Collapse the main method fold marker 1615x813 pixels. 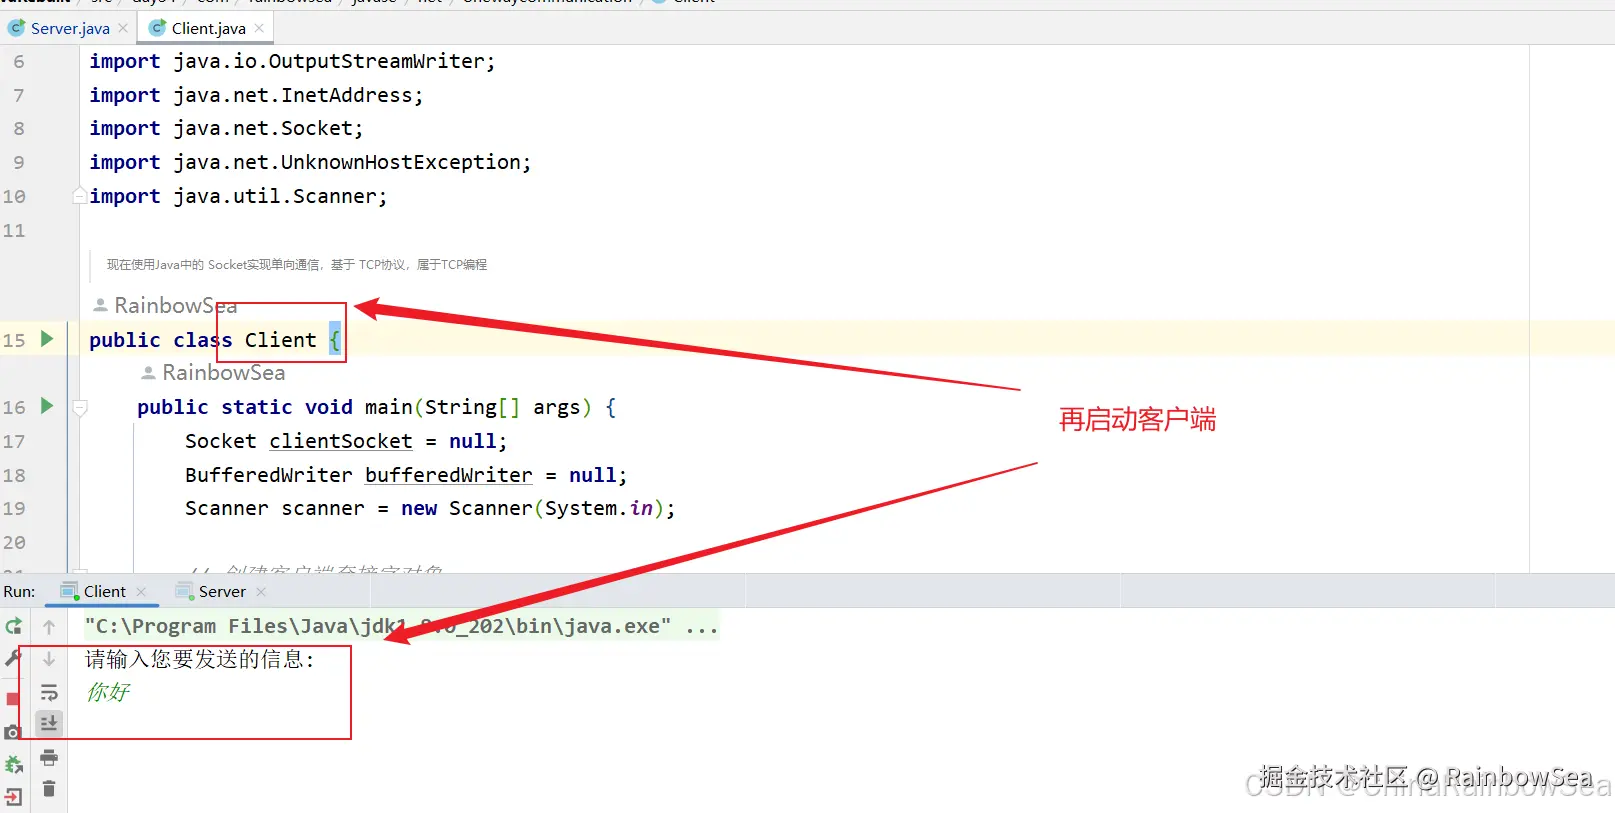(x=80, y=407)
